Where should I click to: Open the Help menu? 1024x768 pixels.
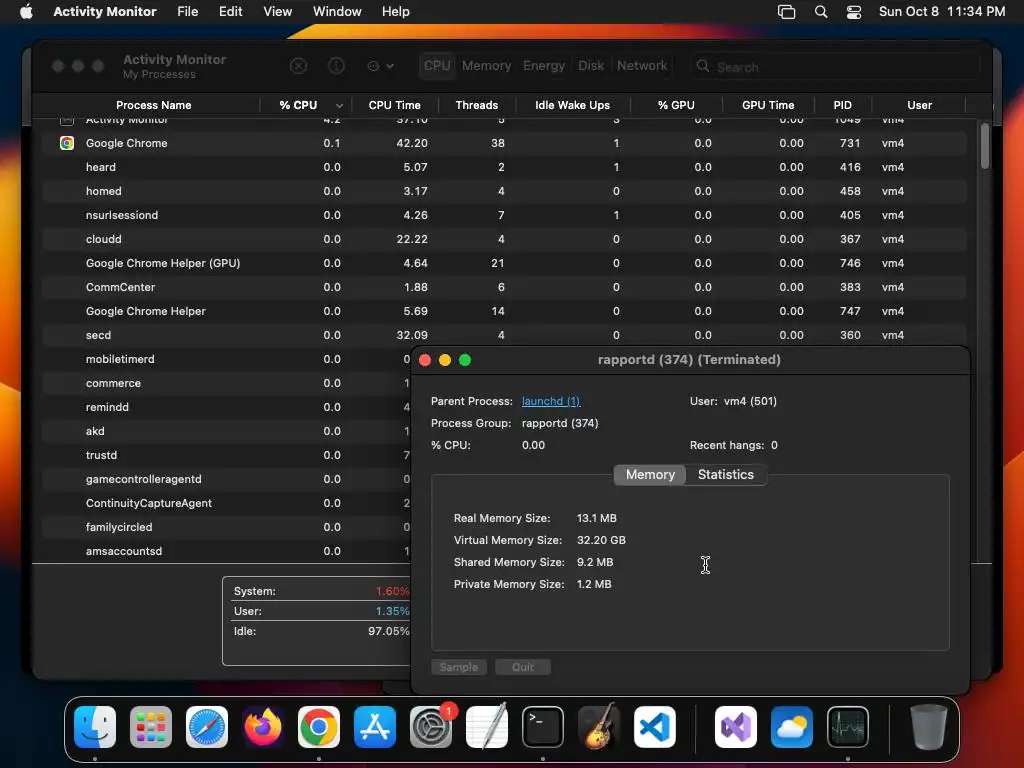396,12
